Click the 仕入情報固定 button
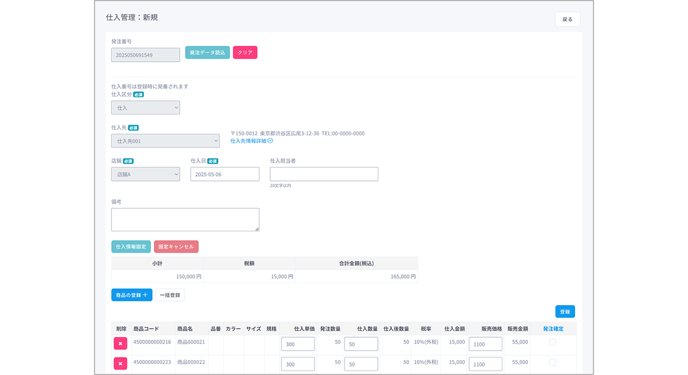 click(131, 246)
